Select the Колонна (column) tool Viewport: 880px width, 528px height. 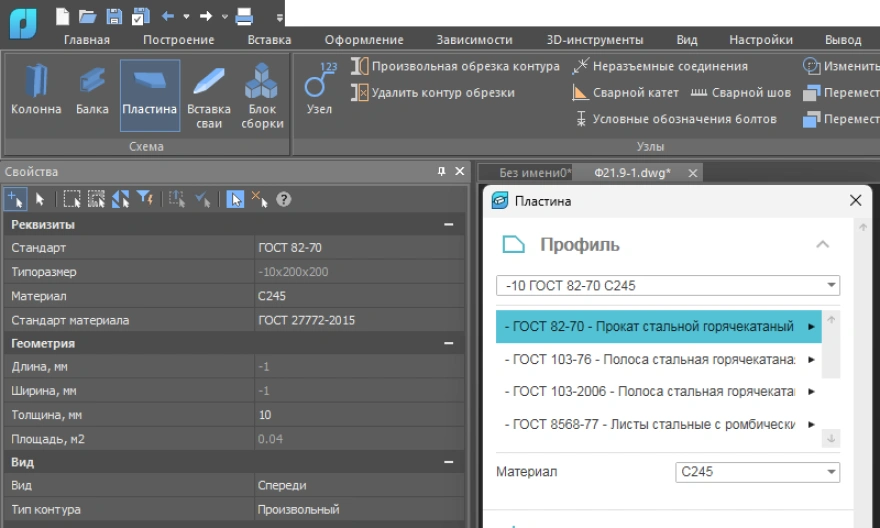tap(36, 92)
